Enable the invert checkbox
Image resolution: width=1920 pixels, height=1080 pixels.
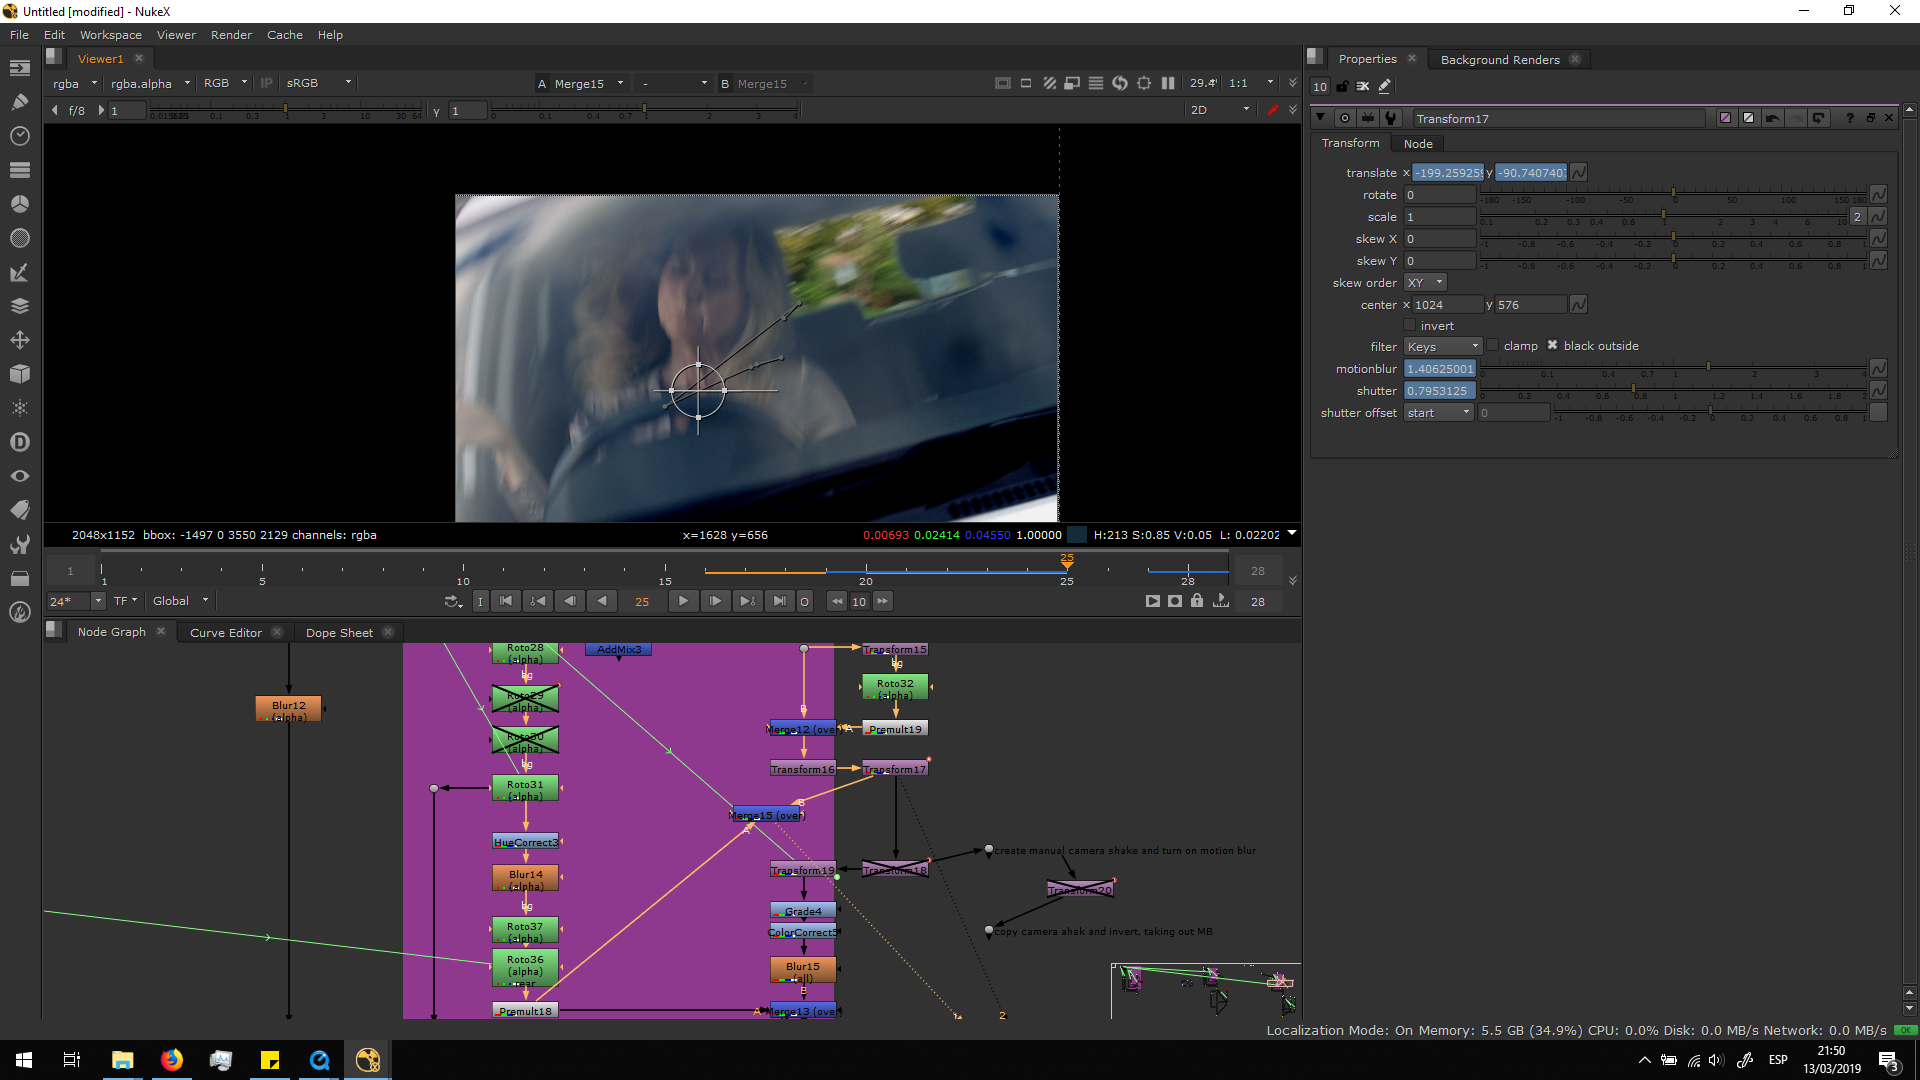coord(1410,325)
